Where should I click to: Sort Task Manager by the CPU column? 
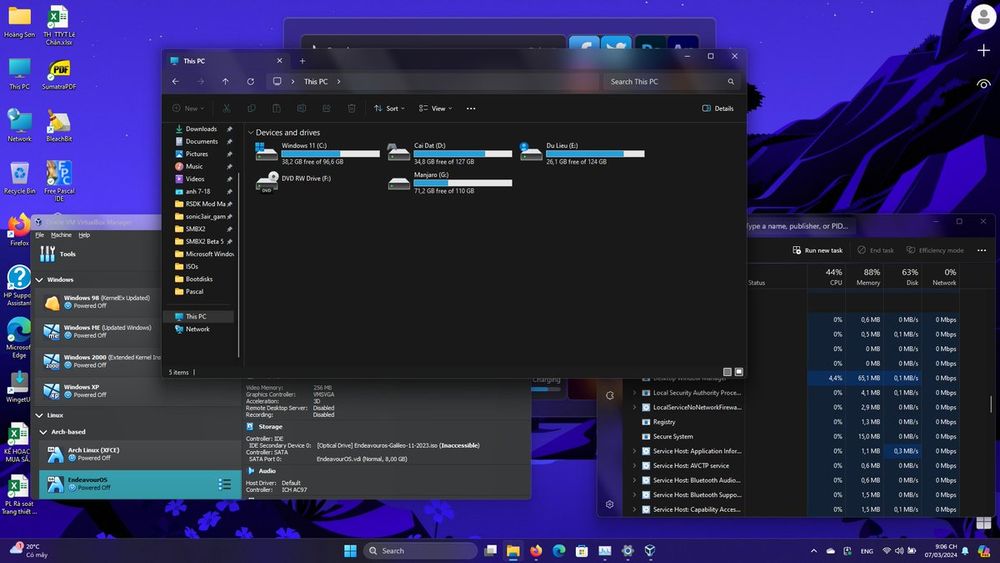(x=834, y=277)
